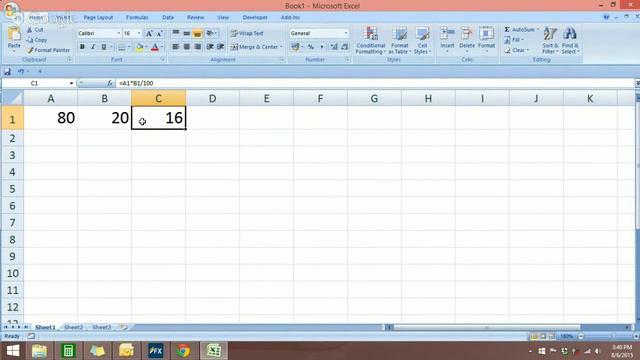The height and width of the screenshot is (360, 640).
Task: Click AutoSum button
Action: tap(519, 29)
